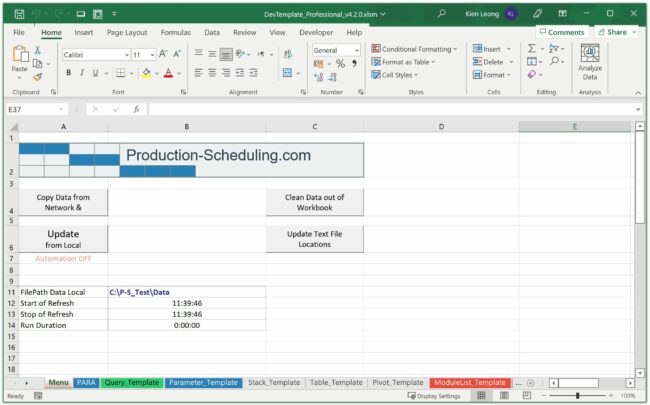
Task: Click the AutoSum sigma icon
Action: (x=531, y=49)
